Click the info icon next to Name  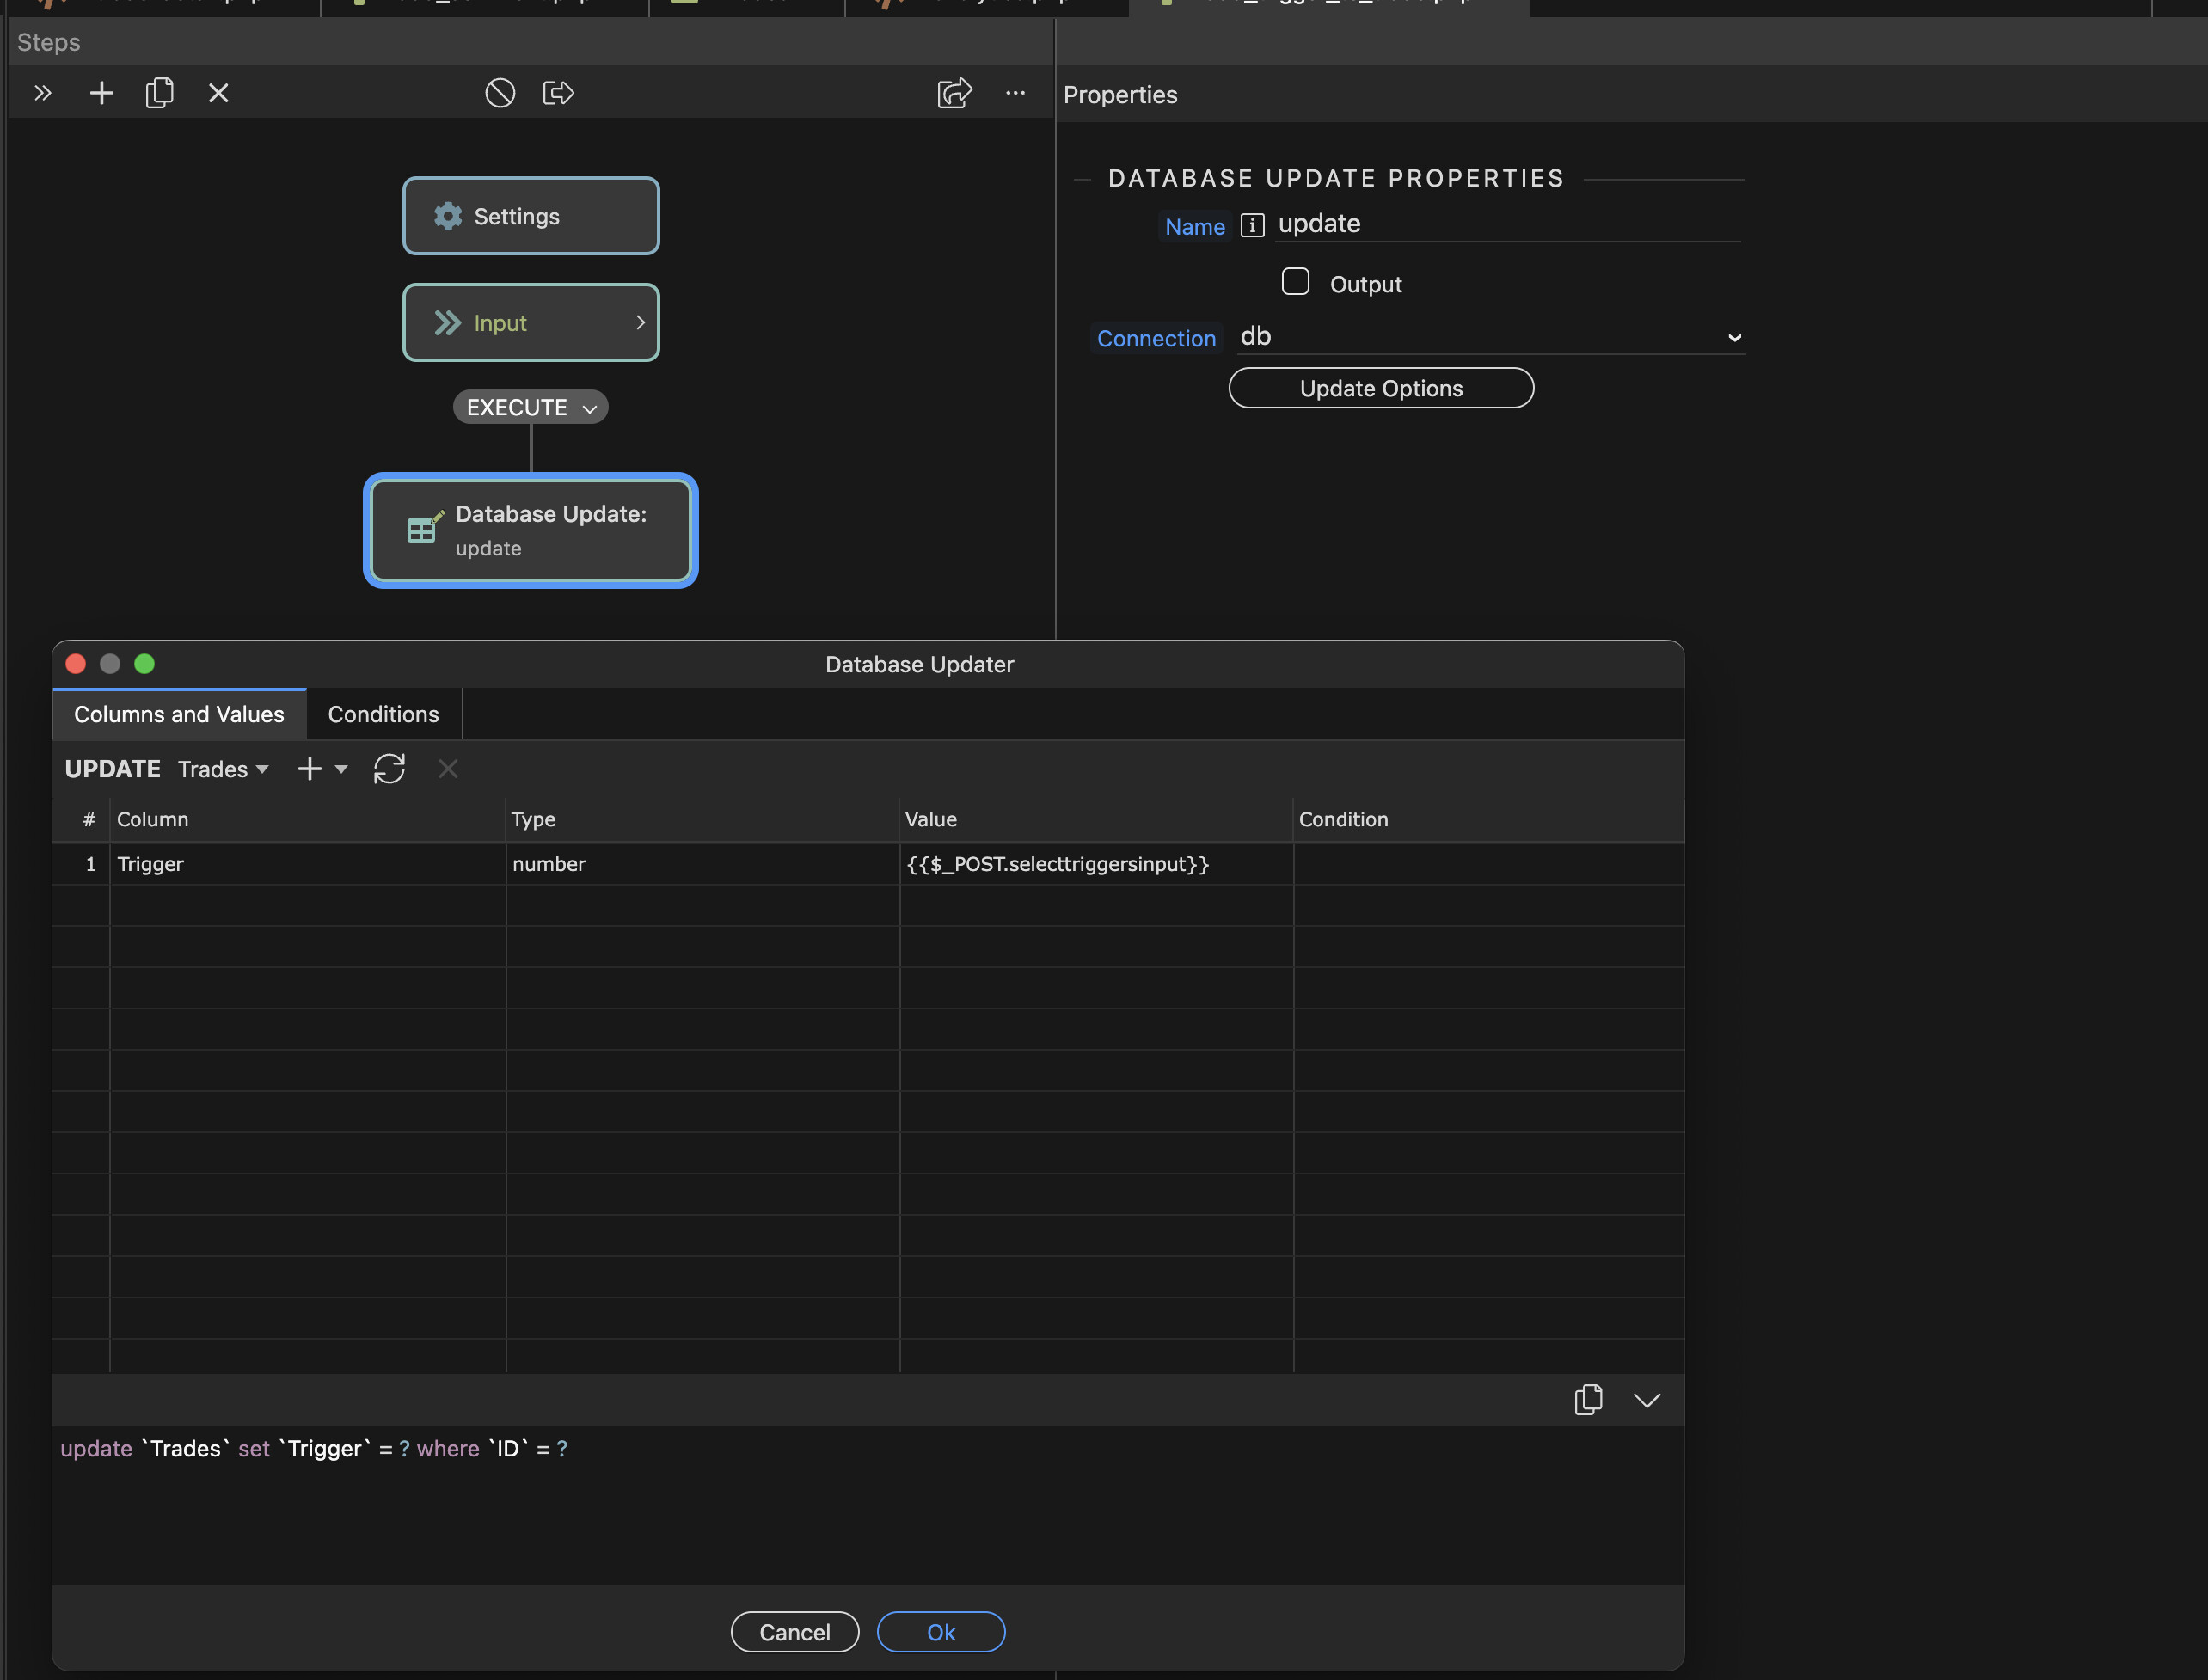[1252, 225]
